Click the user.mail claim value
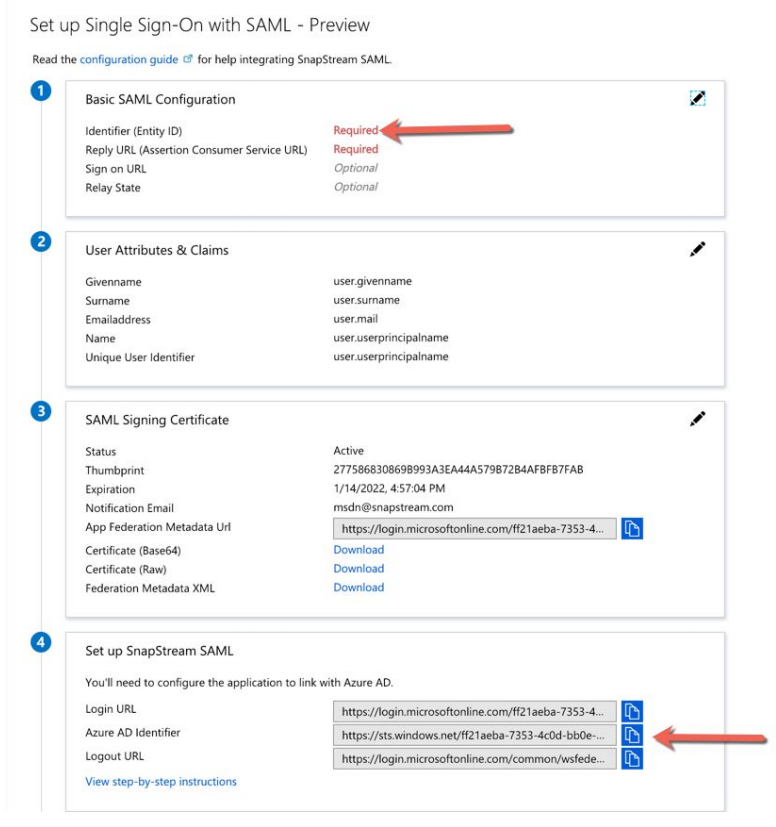The image size is (776, 827). pyautogui.click(x=356, y=319)
